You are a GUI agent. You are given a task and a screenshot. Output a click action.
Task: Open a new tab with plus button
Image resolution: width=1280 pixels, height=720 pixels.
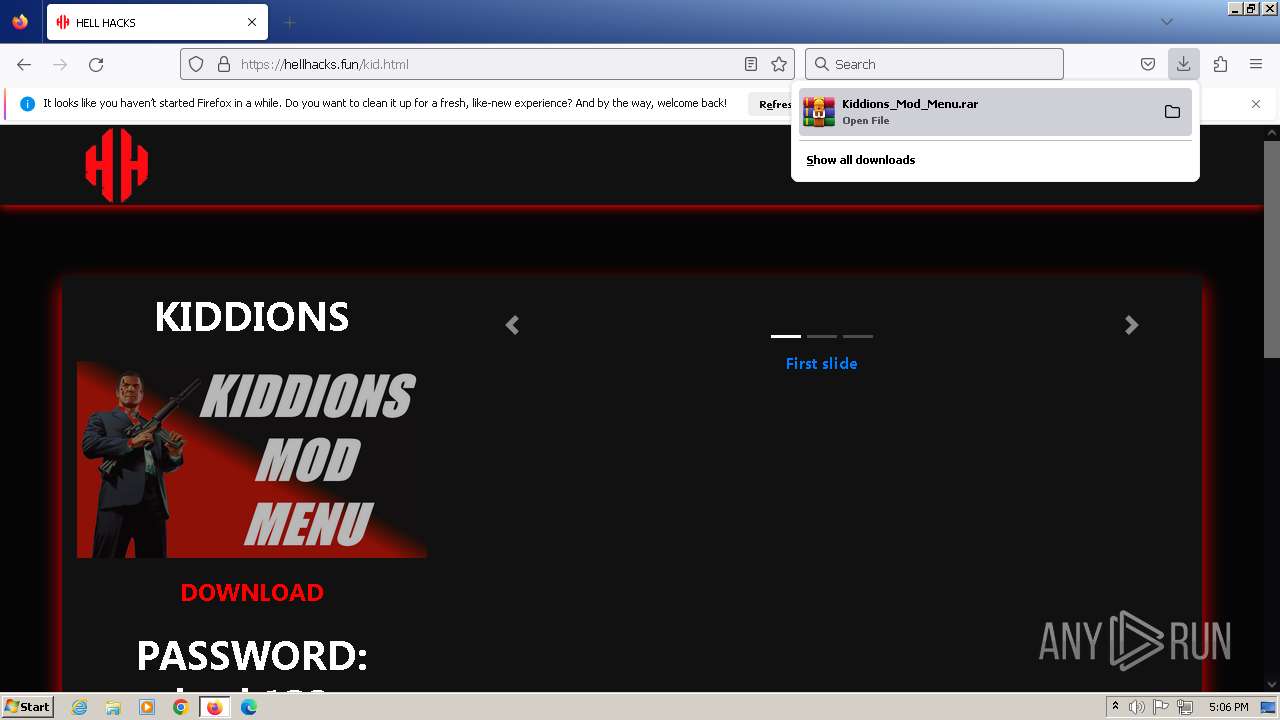[289, 22]
